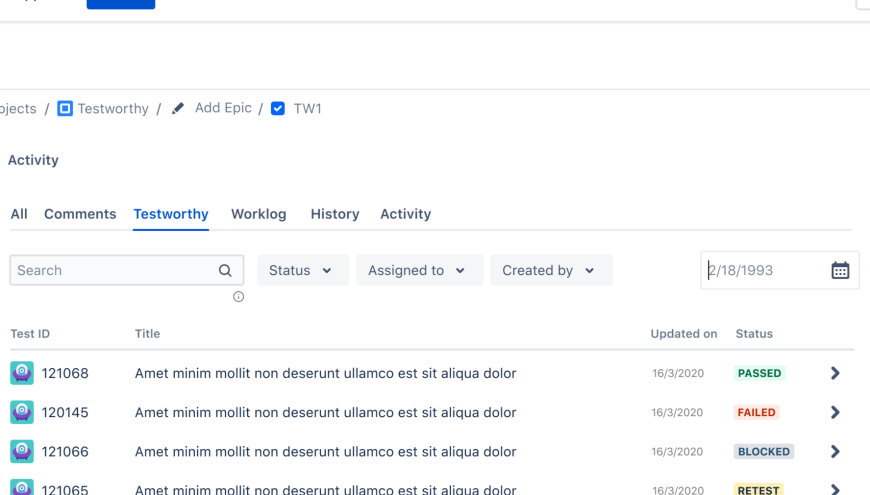The height and width of the screenshot is (495, 870).
Task: Open the Assigned to dropdown
Action: tap(418, 270)
